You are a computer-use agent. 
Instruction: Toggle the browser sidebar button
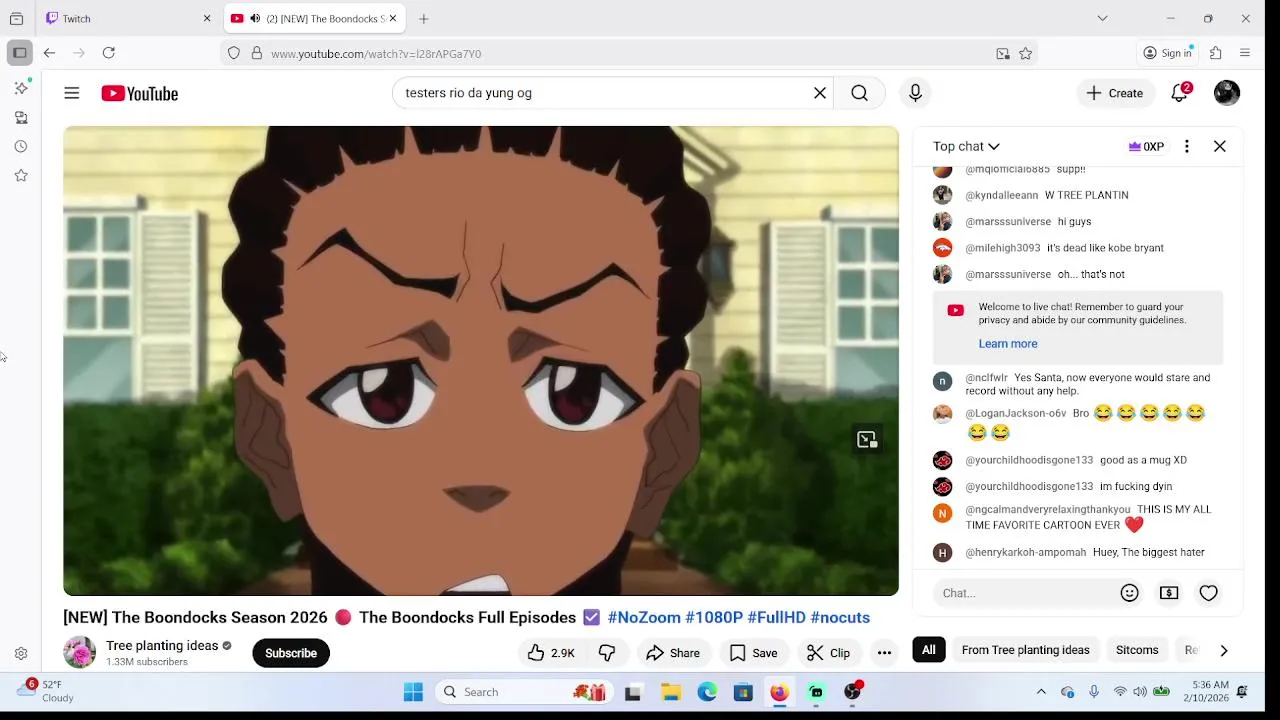click(19, 53)
